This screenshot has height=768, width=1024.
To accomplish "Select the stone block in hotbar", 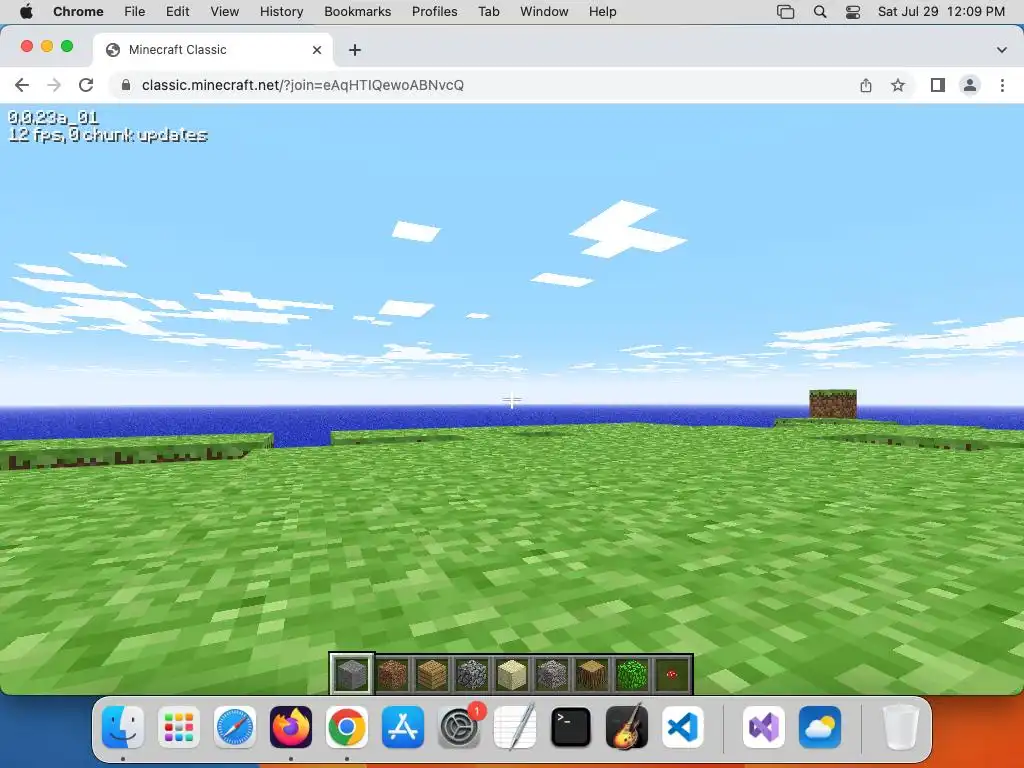I will point(352,674).
